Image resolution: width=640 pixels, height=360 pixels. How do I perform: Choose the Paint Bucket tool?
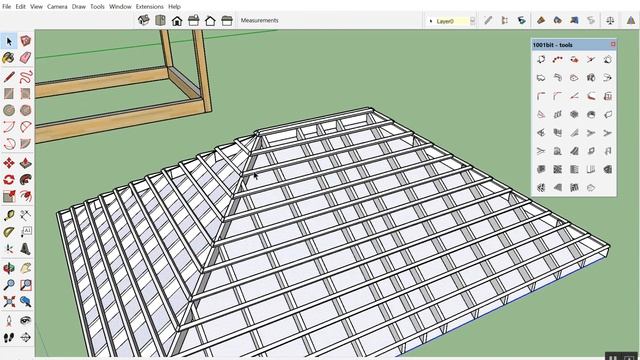[9, 58]
